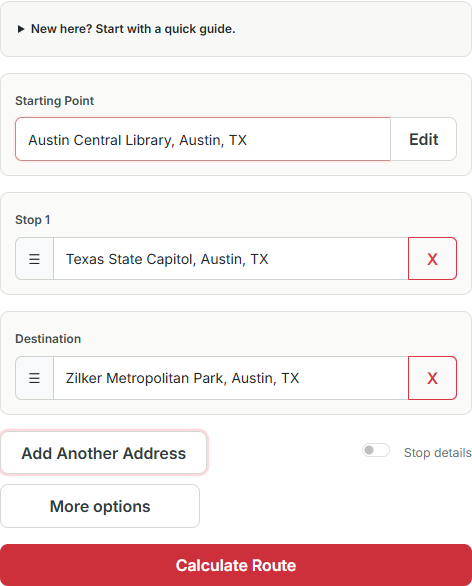Click the 'Stop details' label text

coord(438,453)
